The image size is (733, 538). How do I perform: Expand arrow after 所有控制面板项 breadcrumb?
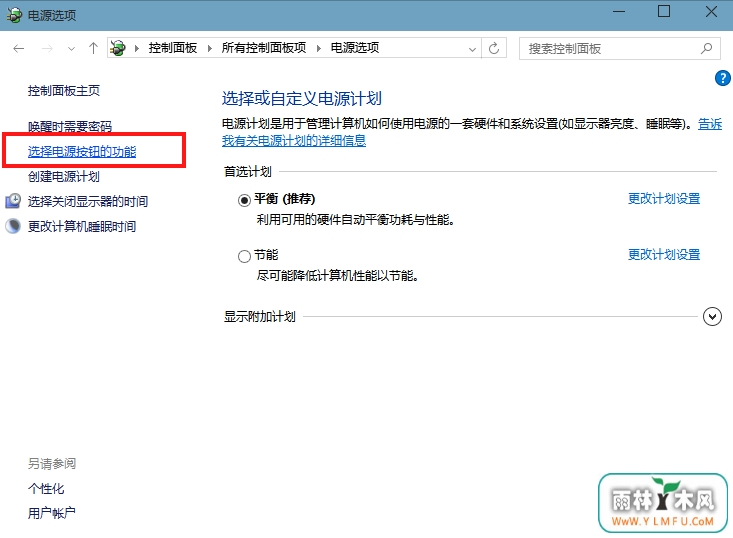(319, 49)
